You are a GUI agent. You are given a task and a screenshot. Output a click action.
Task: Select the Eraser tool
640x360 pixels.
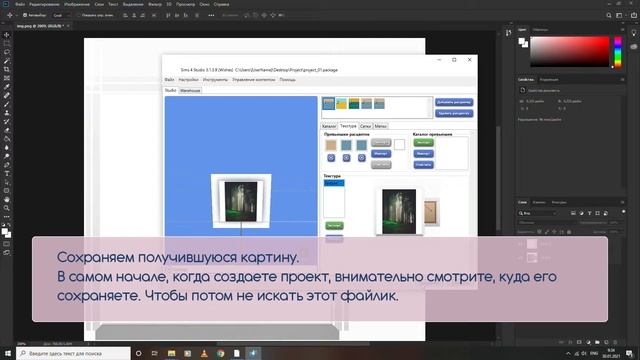pos(7,130)
